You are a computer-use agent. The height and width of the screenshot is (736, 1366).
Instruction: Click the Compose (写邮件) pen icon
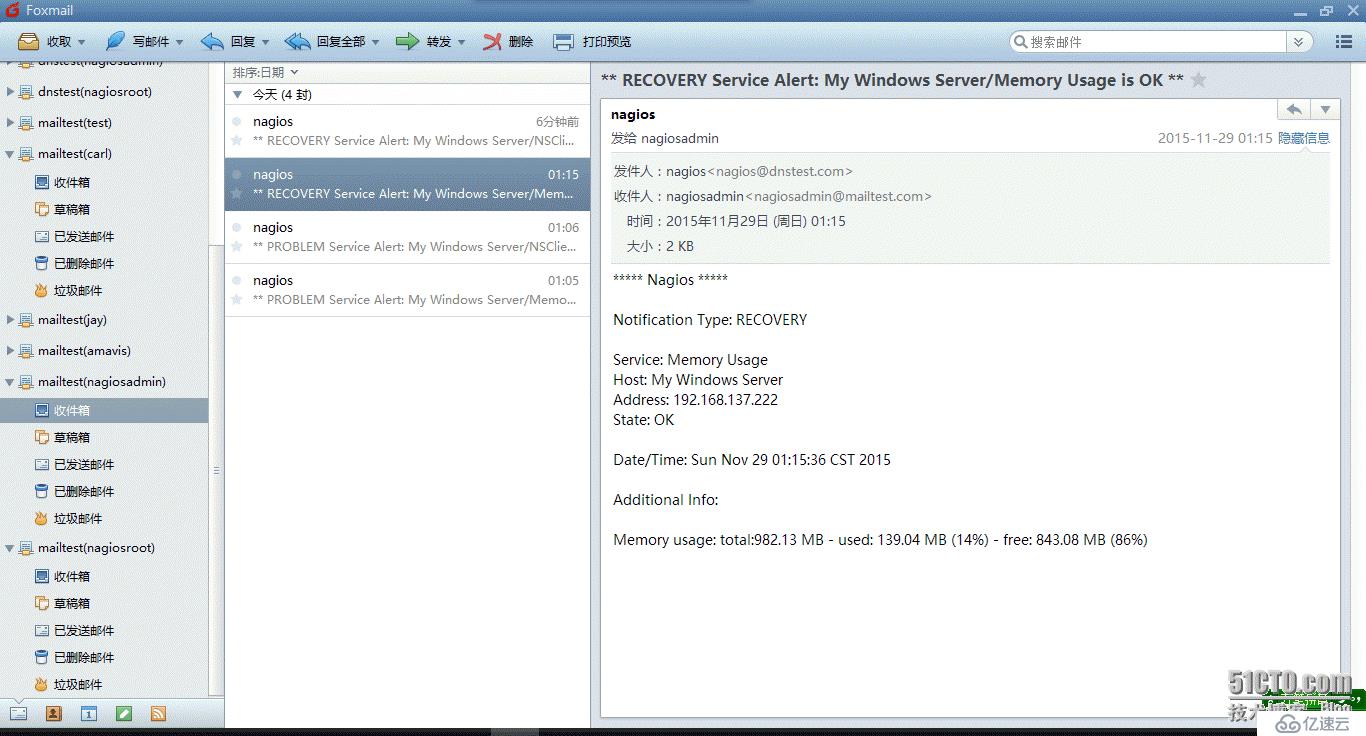(x=116, y=41)
